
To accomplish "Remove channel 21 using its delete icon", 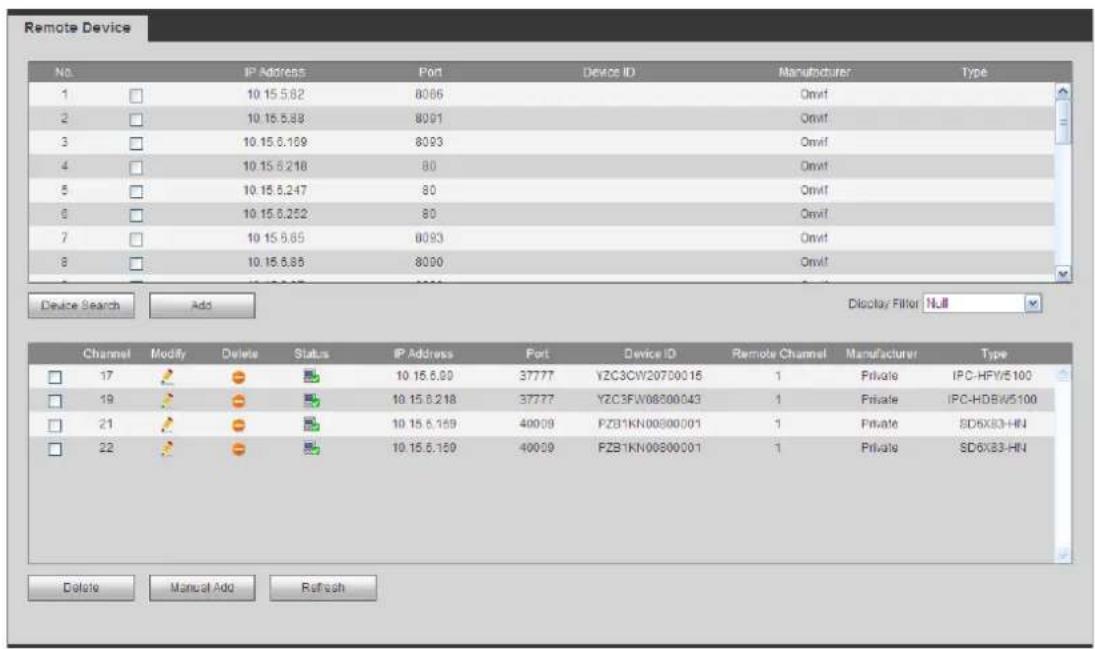I will tap(239, 425).
